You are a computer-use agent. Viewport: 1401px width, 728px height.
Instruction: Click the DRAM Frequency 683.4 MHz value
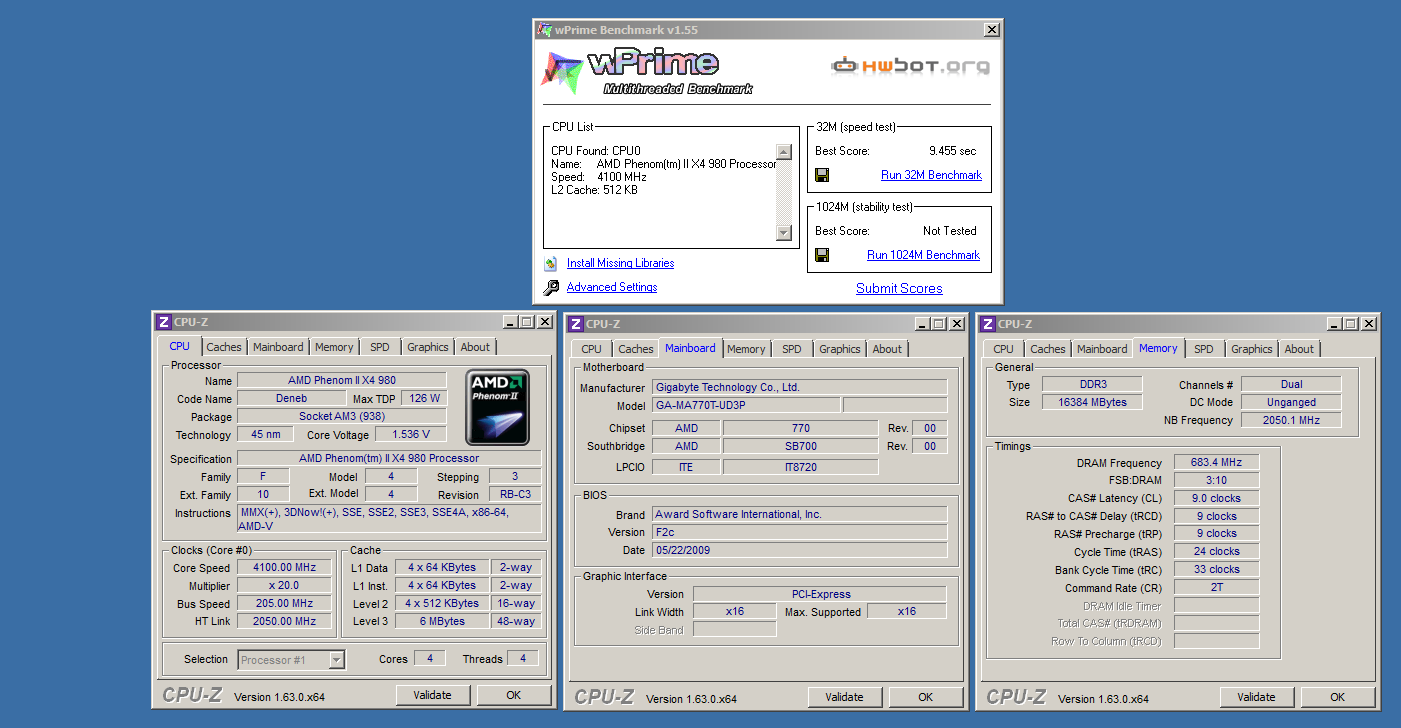coord(1217,462)
